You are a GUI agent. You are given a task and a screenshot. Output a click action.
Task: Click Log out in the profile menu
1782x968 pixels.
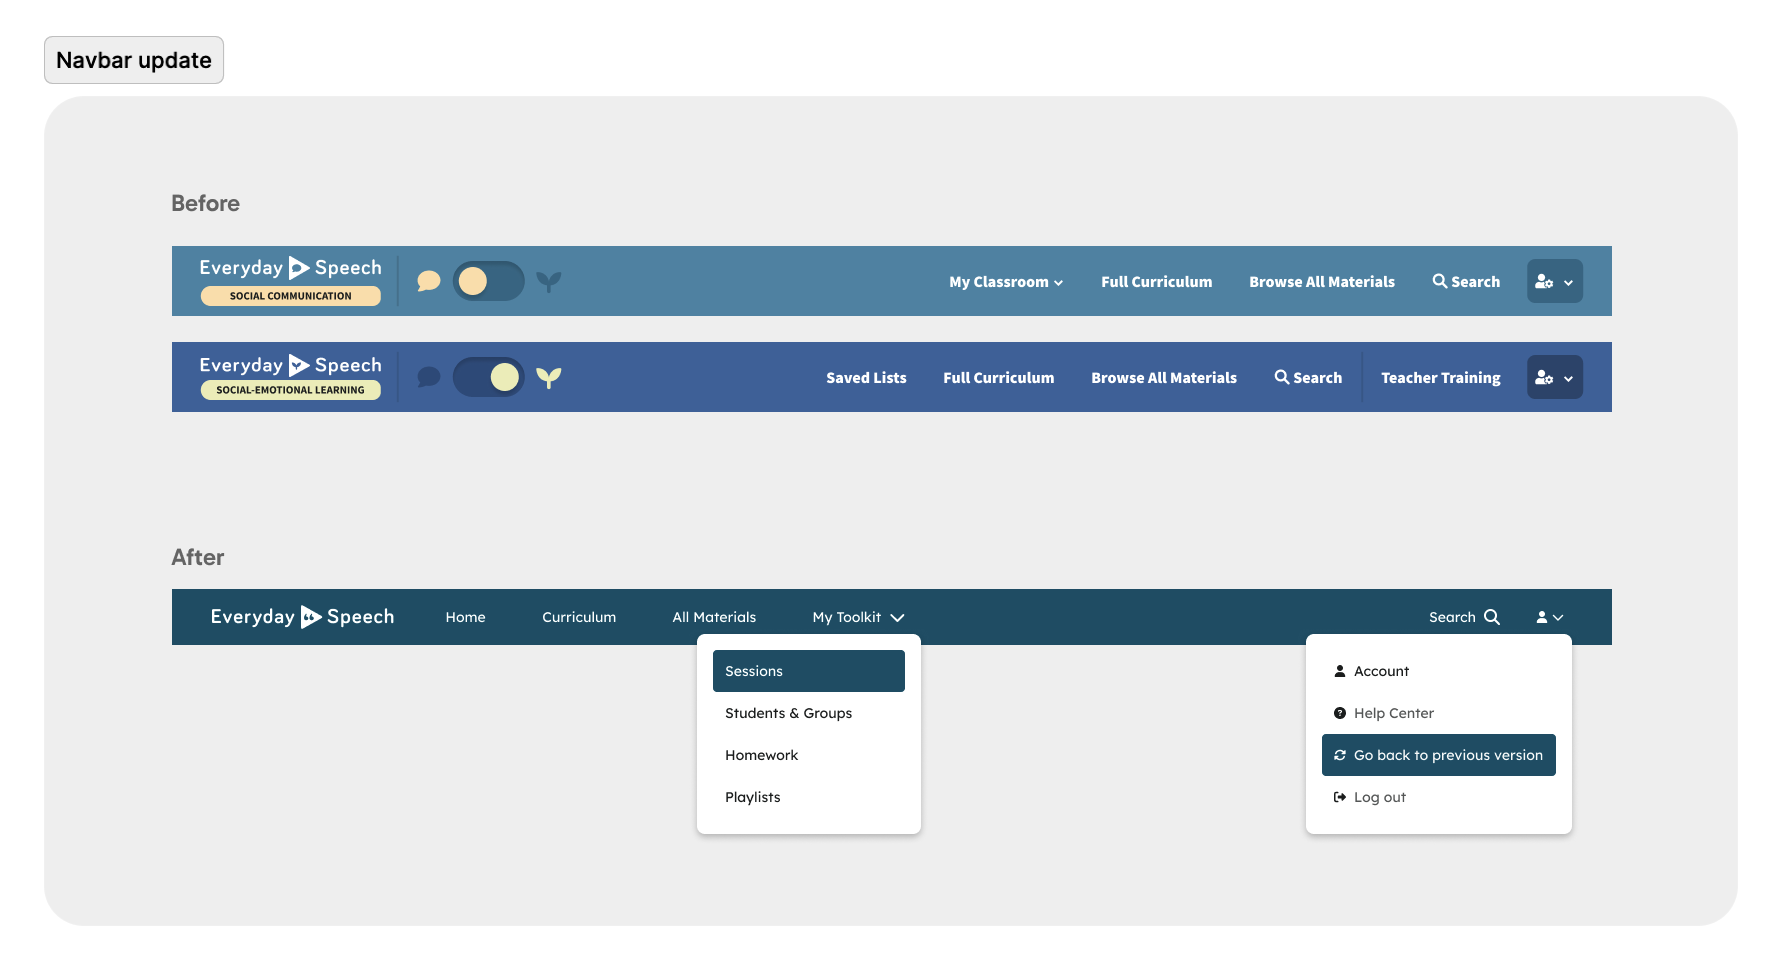[x=1439, y=797]
